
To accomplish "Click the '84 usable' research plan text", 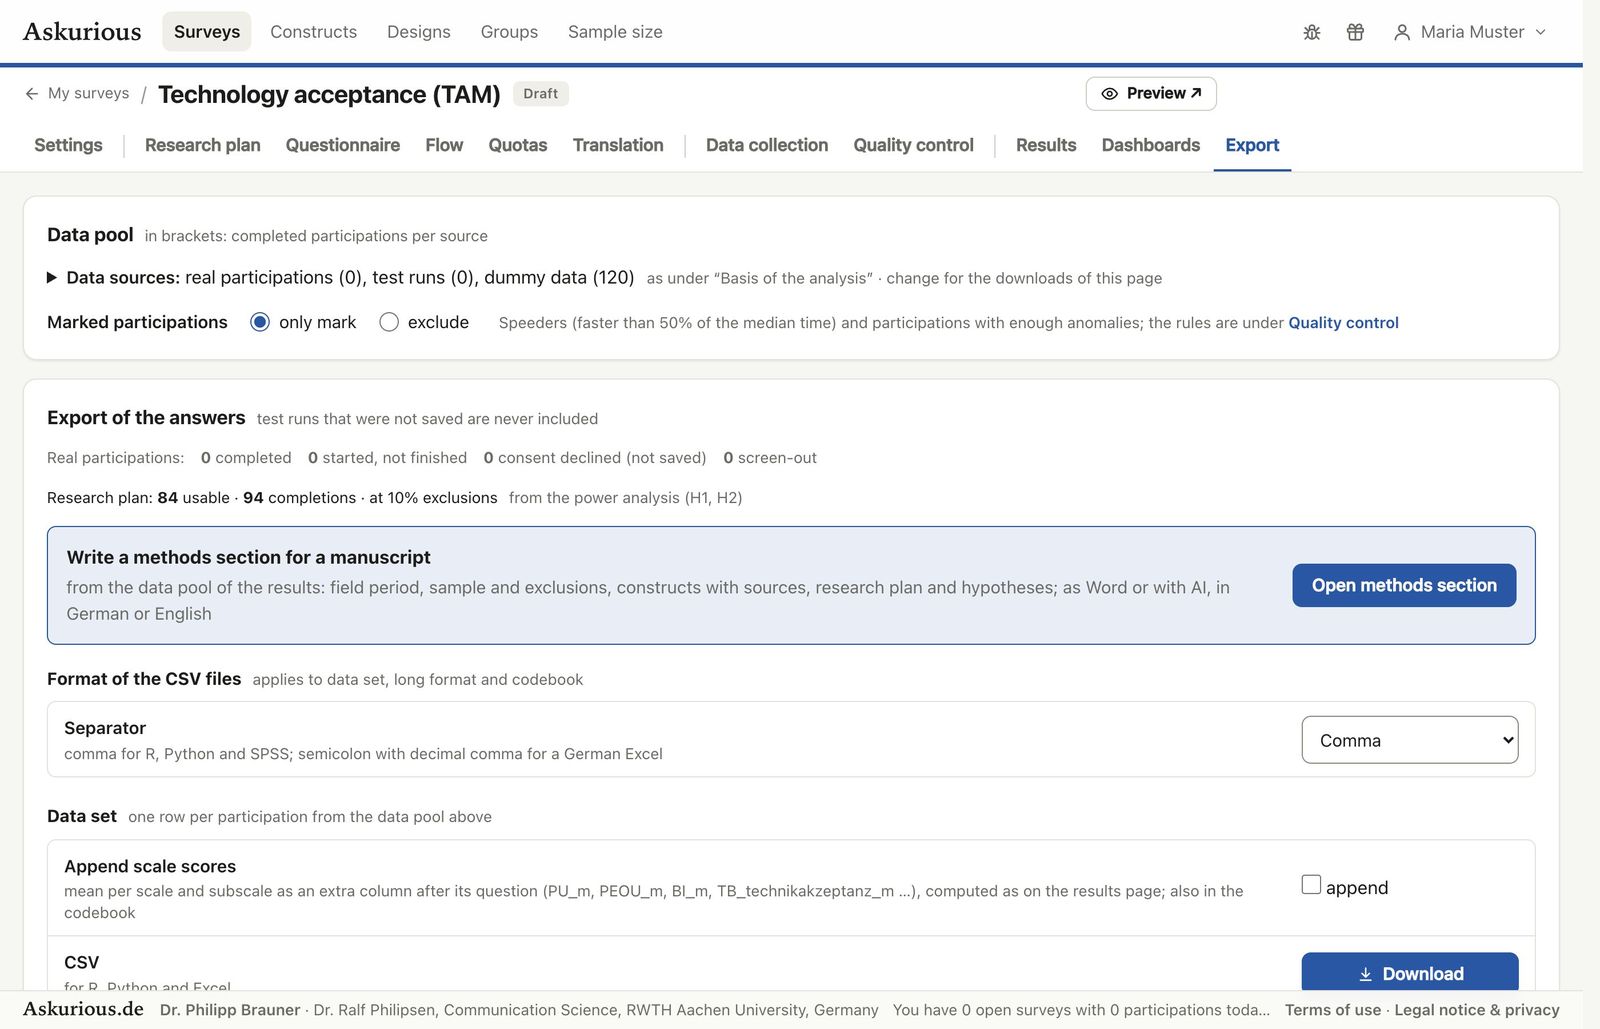I will click(193, 497).
